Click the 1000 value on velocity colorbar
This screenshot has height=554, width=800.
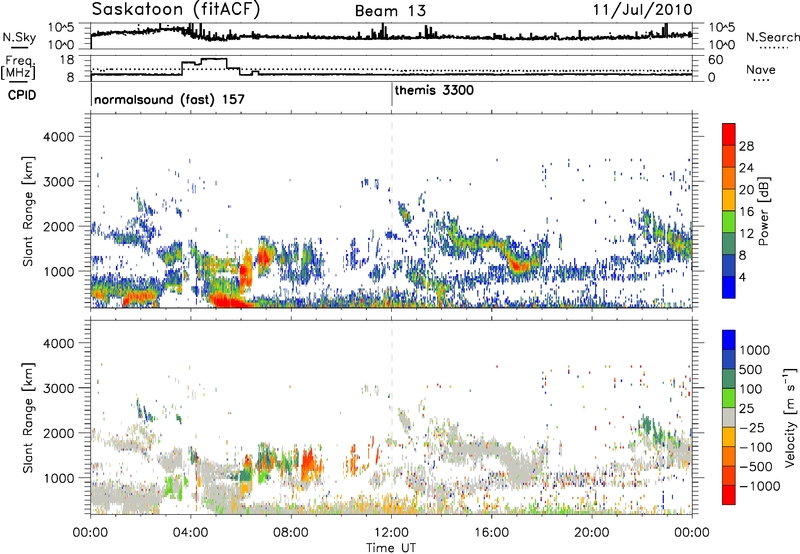754,350
